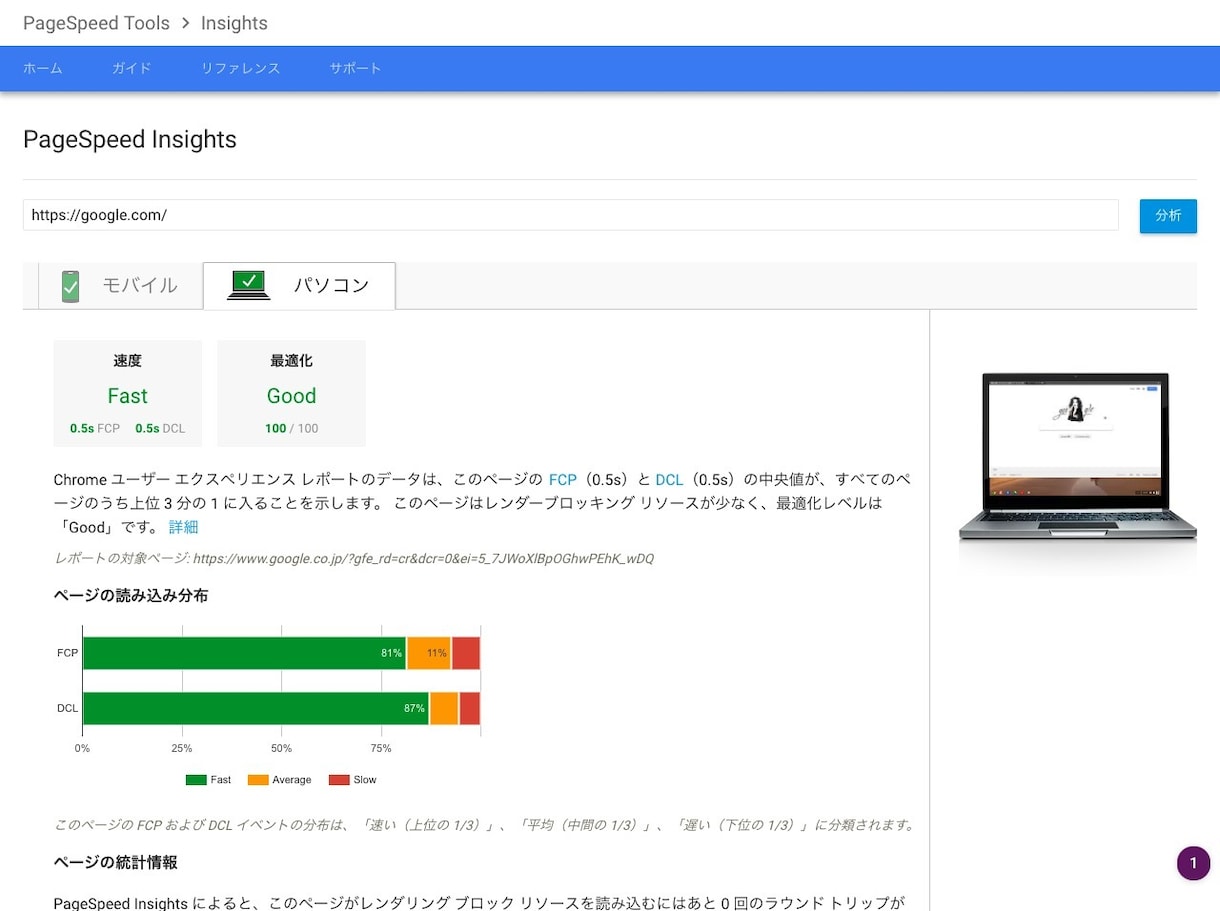Open the ホーム navigation item
1220x911 pixels.
tap(42, 68)
